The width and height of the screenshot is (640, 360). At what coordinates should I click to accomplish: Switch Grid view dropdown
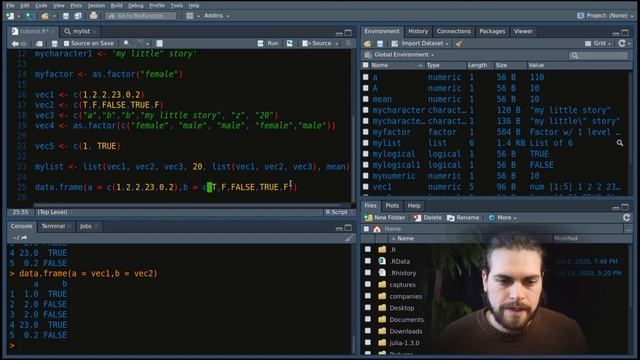(598, 43)
